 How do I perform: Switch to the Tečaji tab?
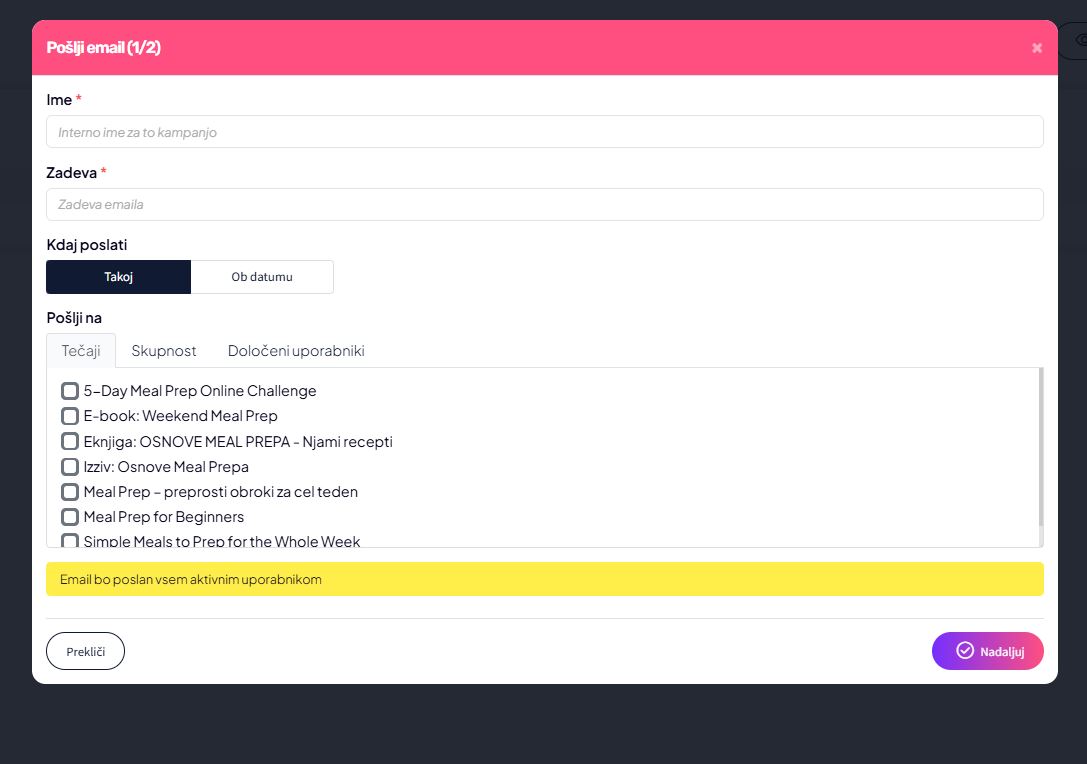pyautogui.click(x=81, y=351)
